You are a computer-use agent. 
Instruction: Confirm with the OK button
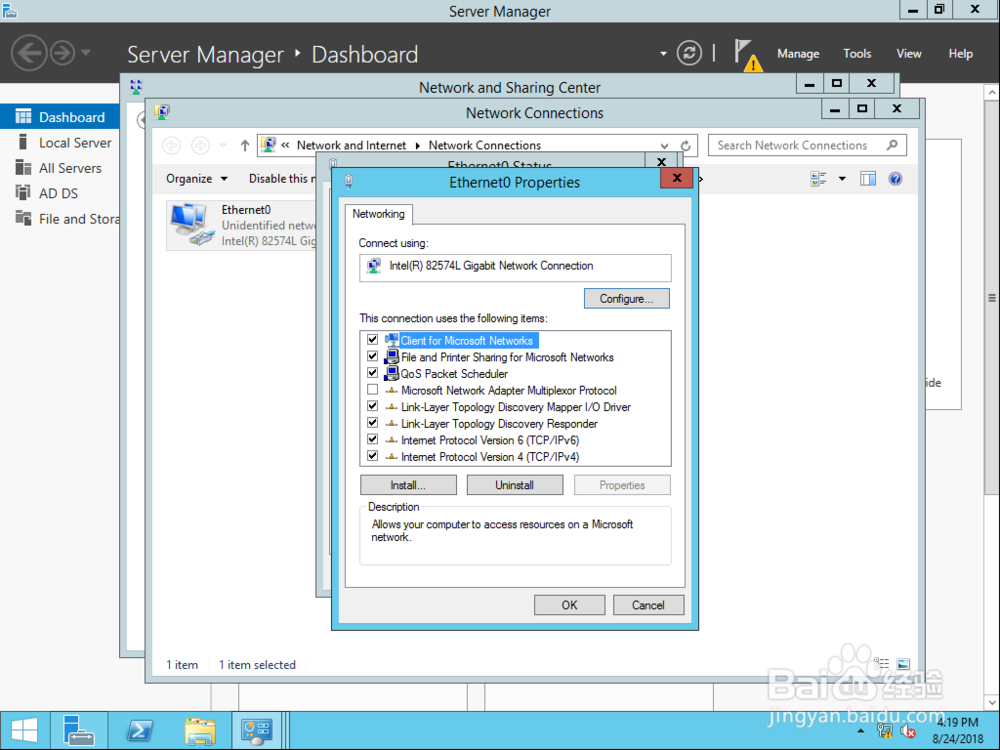570,605
